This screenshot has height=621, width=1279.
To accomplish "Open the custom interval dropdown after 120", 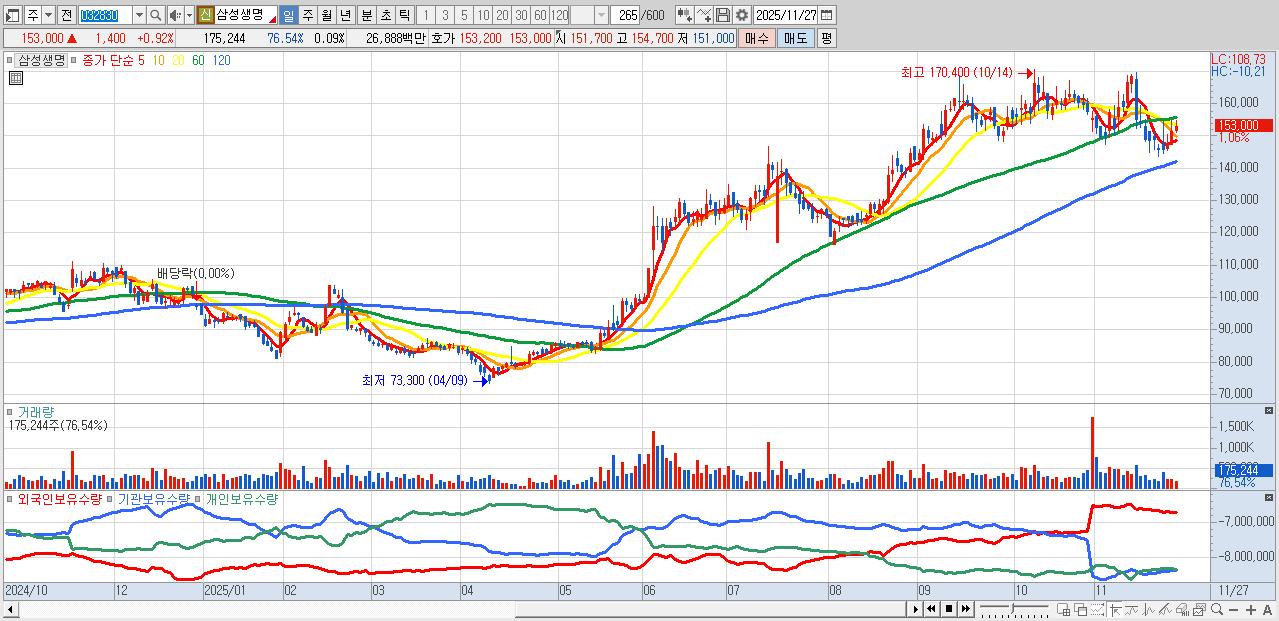I will coord(601,15).
